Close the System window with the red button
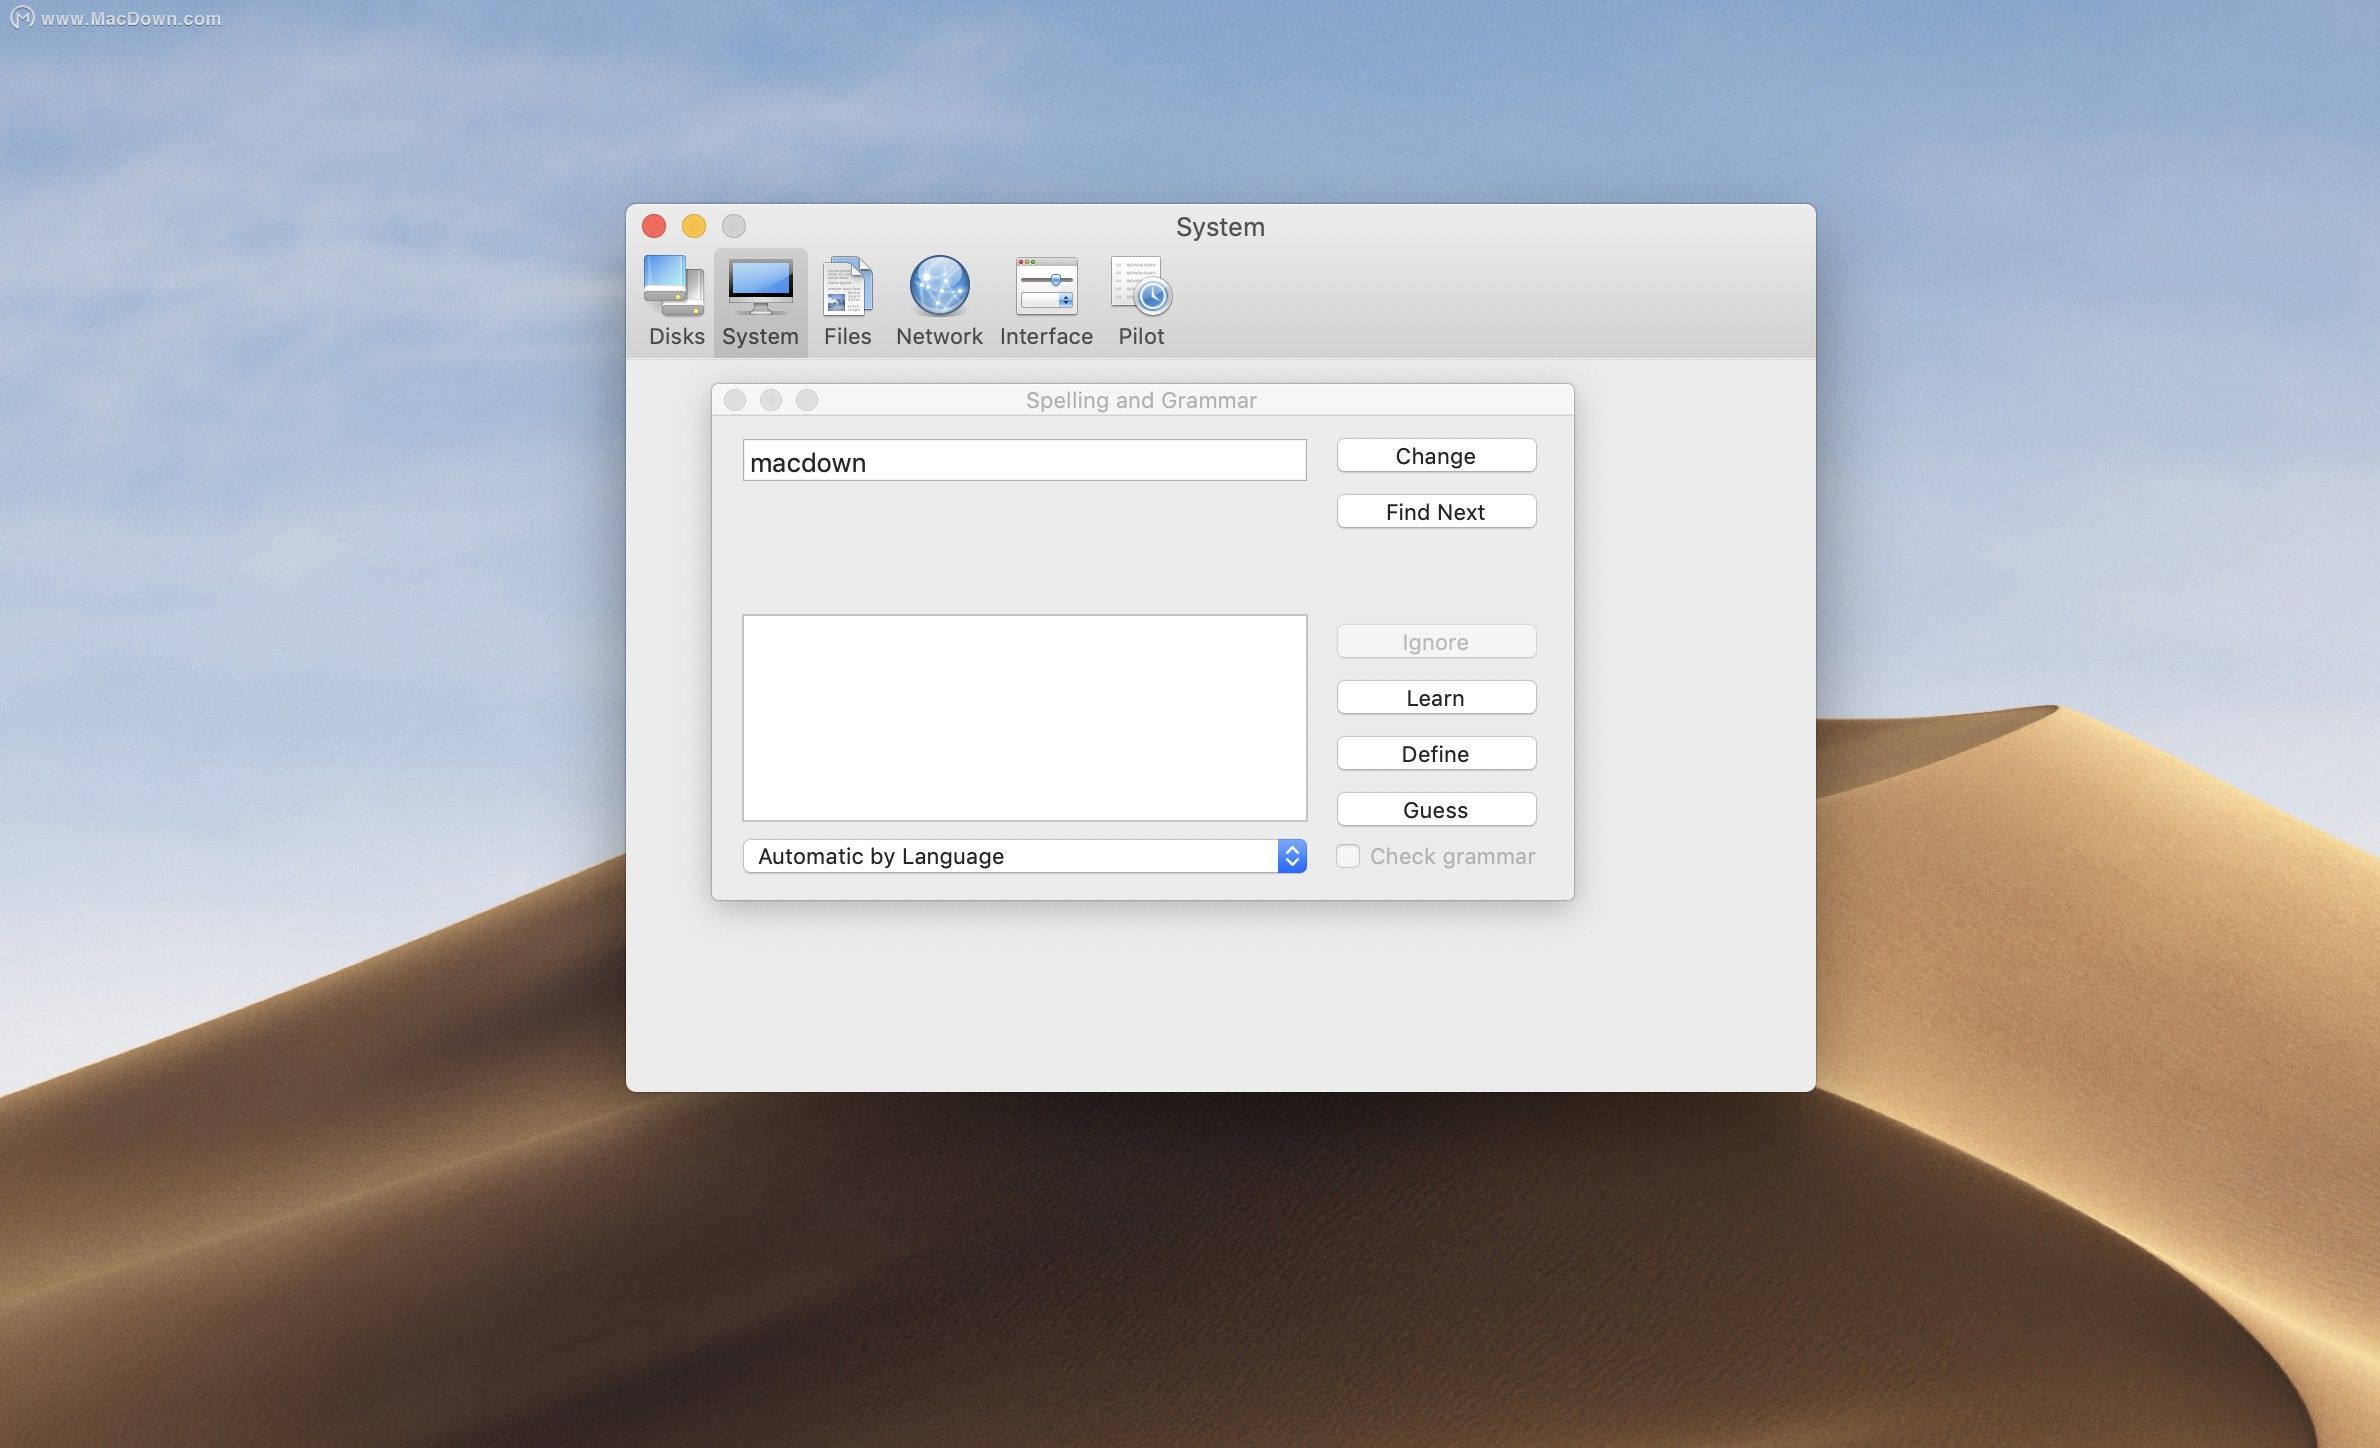This screenshot has height=1448, width=2380. click(x=654, y=226)
